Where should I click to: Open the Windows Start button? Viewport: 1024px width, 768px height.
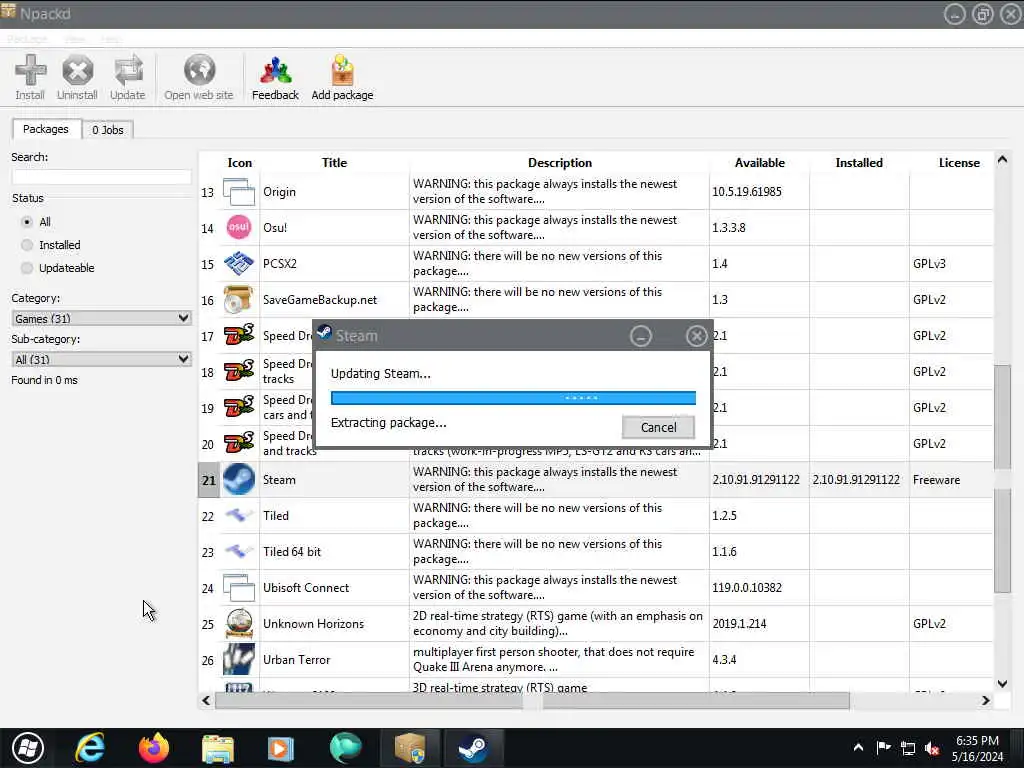coord(27,748)
